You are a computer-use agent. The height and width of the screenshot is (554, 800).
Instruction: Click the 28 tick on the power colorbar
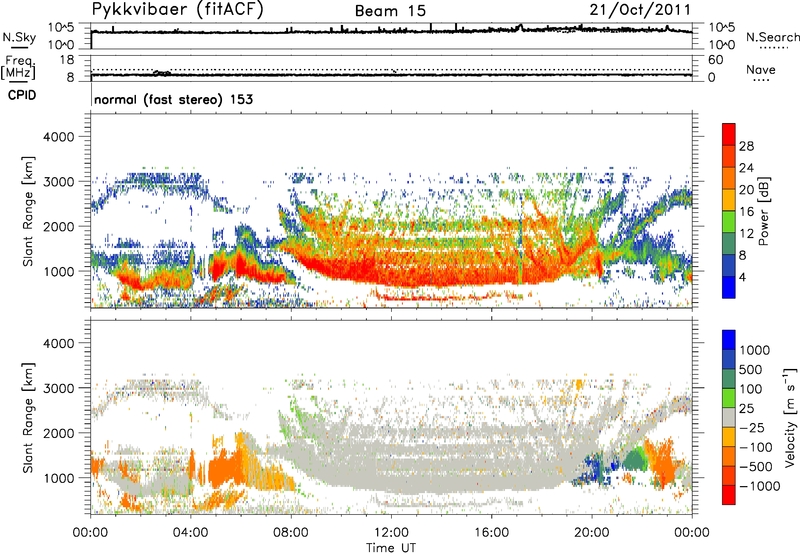pyautogui.click(x=746, y=146)
